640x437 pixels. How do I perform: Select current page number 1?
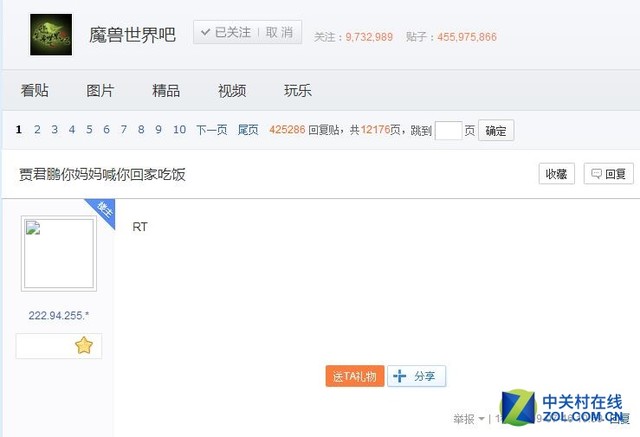click(x=19, y=130)
